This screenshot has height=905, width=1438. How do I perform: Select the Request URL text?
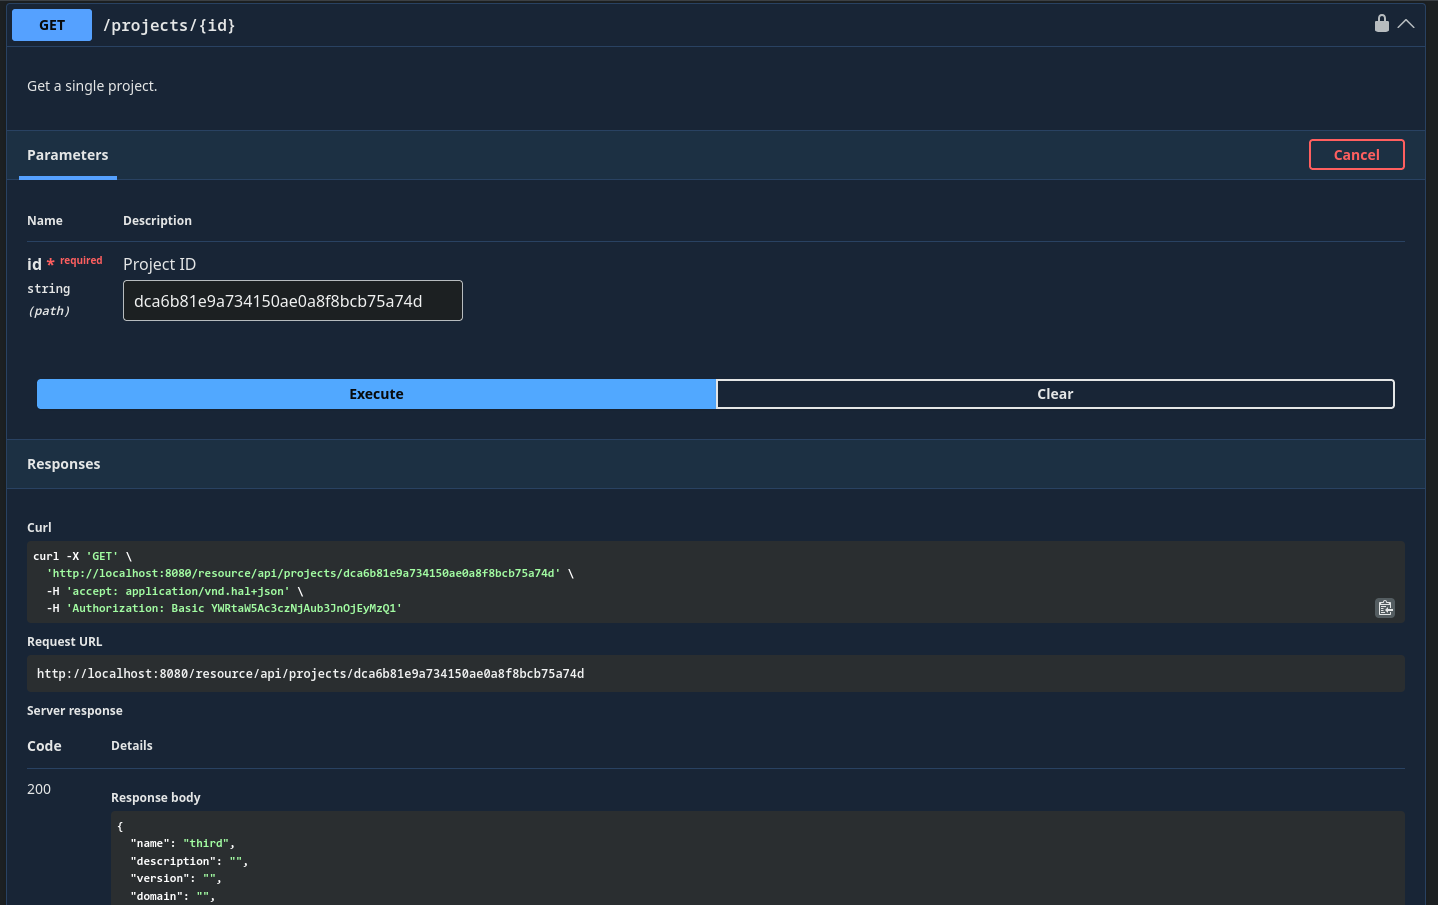[x=310, y=674]
